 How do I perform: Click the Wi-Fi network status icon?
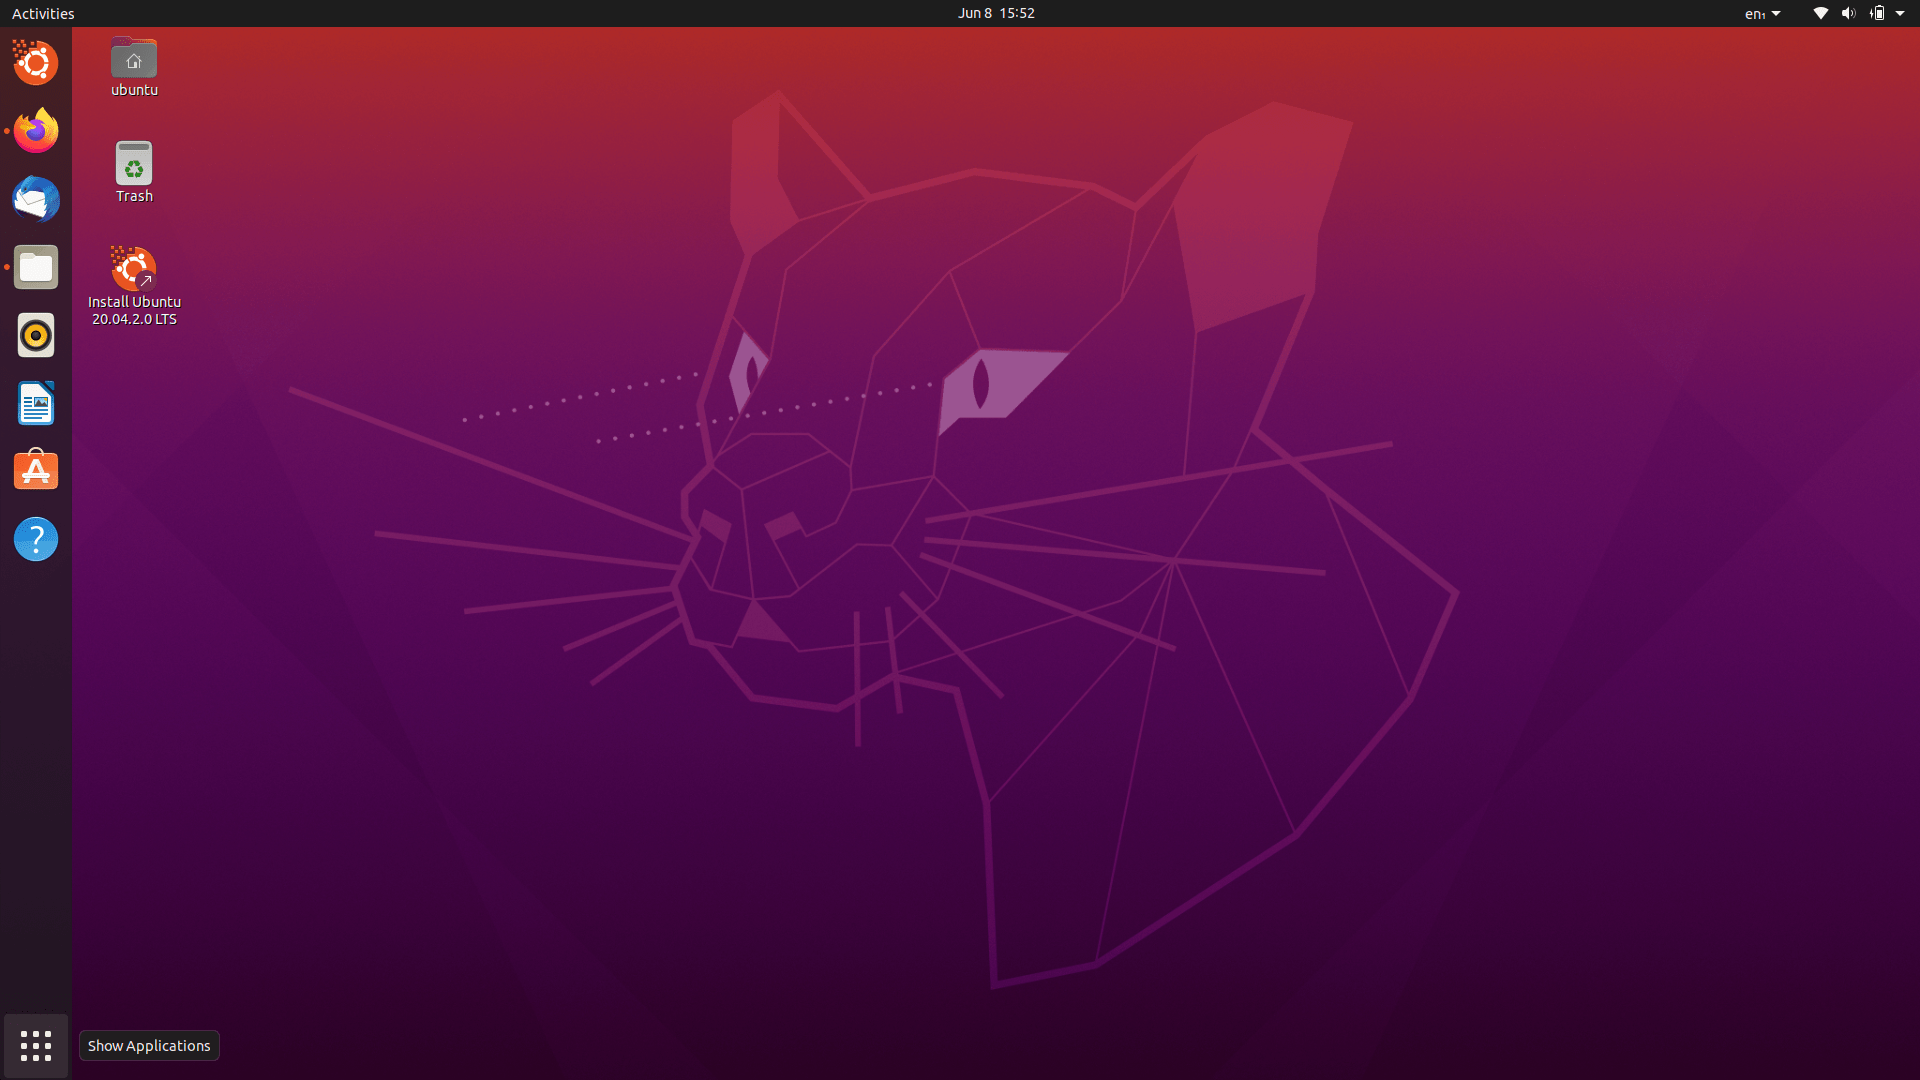(x=1821, y=13)
